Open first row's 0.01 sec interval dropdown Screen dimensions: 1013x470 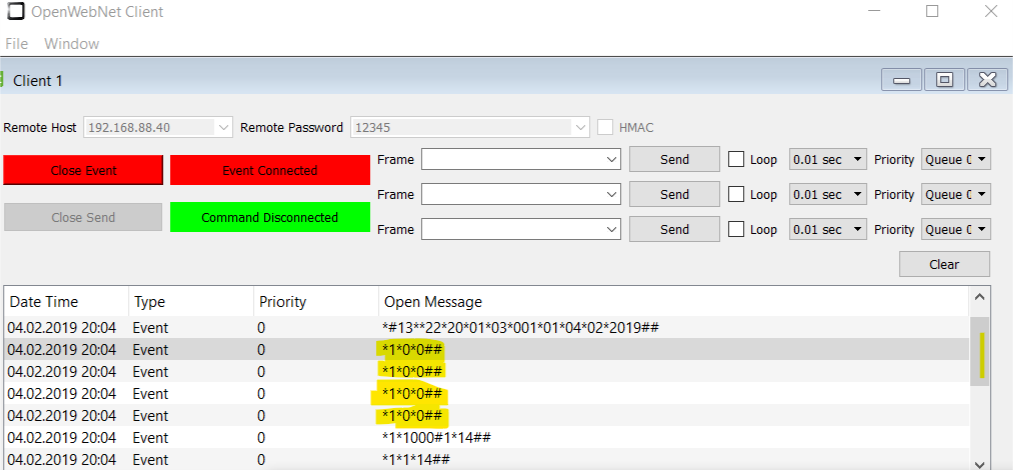(x=828, y=159)
